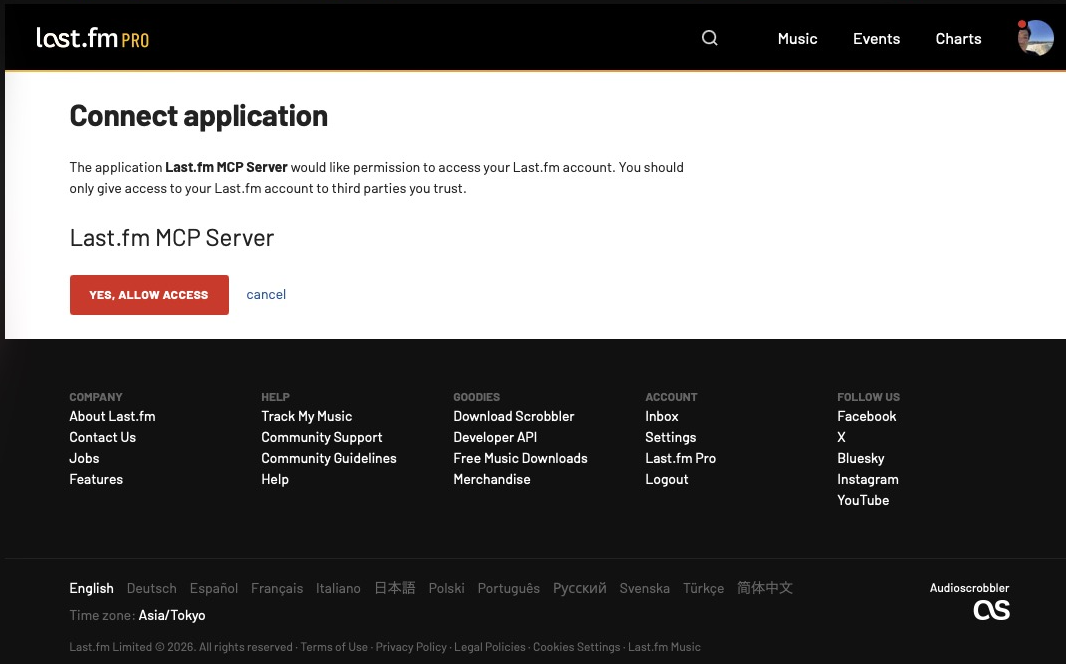Open the Help footer link
1066x664 pixels.
pyautogui.click(x=275, y=479)
